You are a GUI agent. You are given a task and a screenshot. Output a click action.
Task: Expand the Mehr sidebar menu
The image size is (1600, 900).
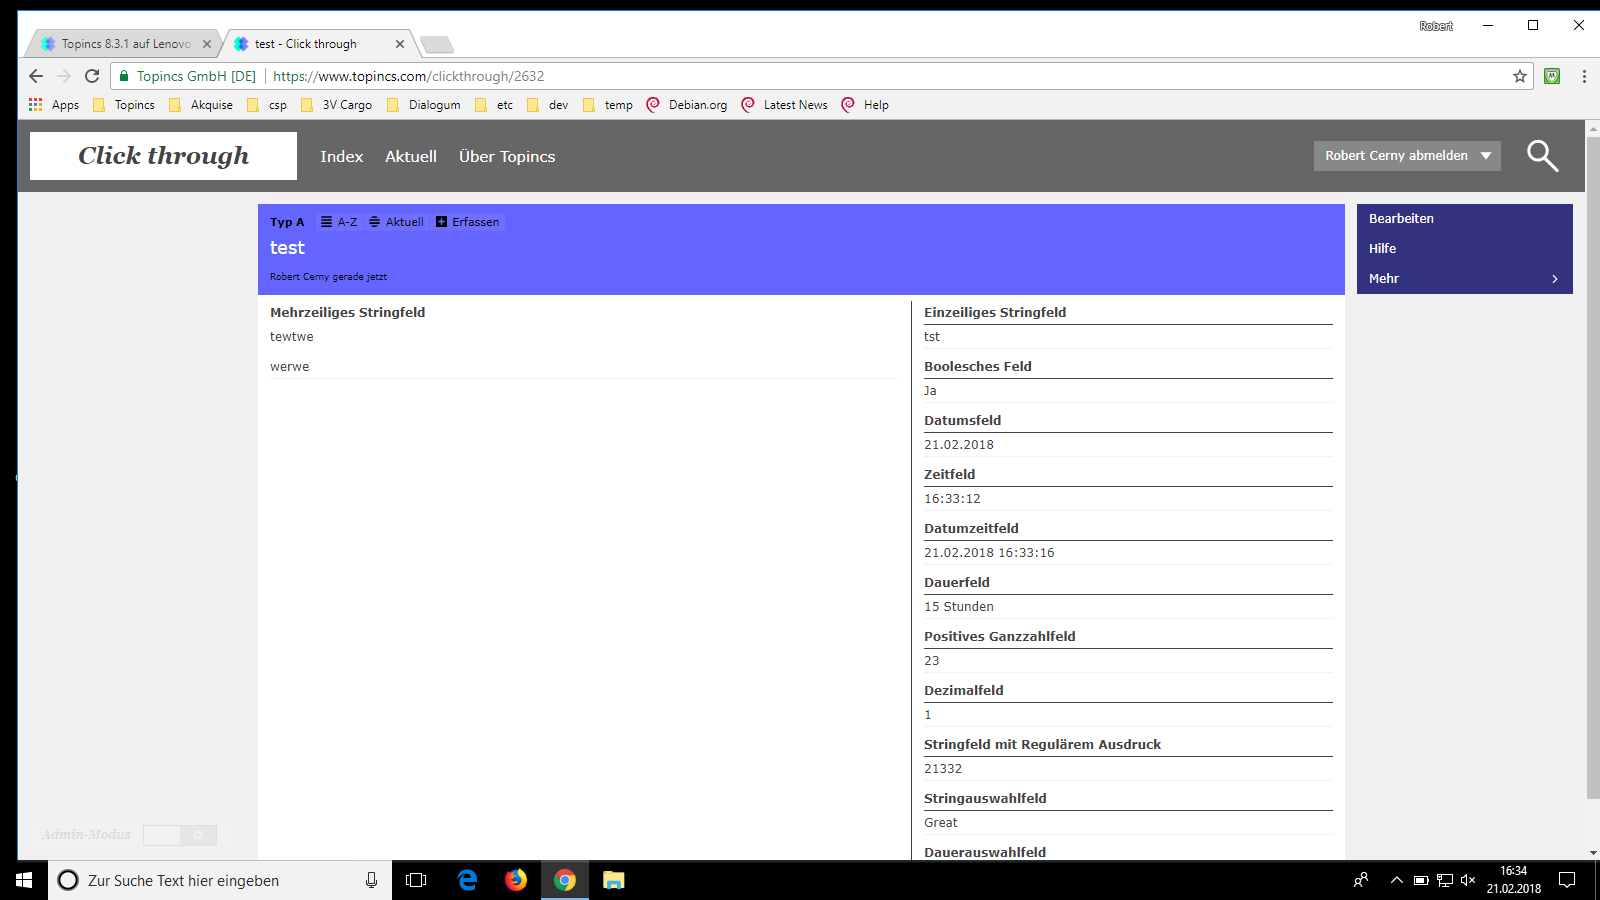(1464, 279)
